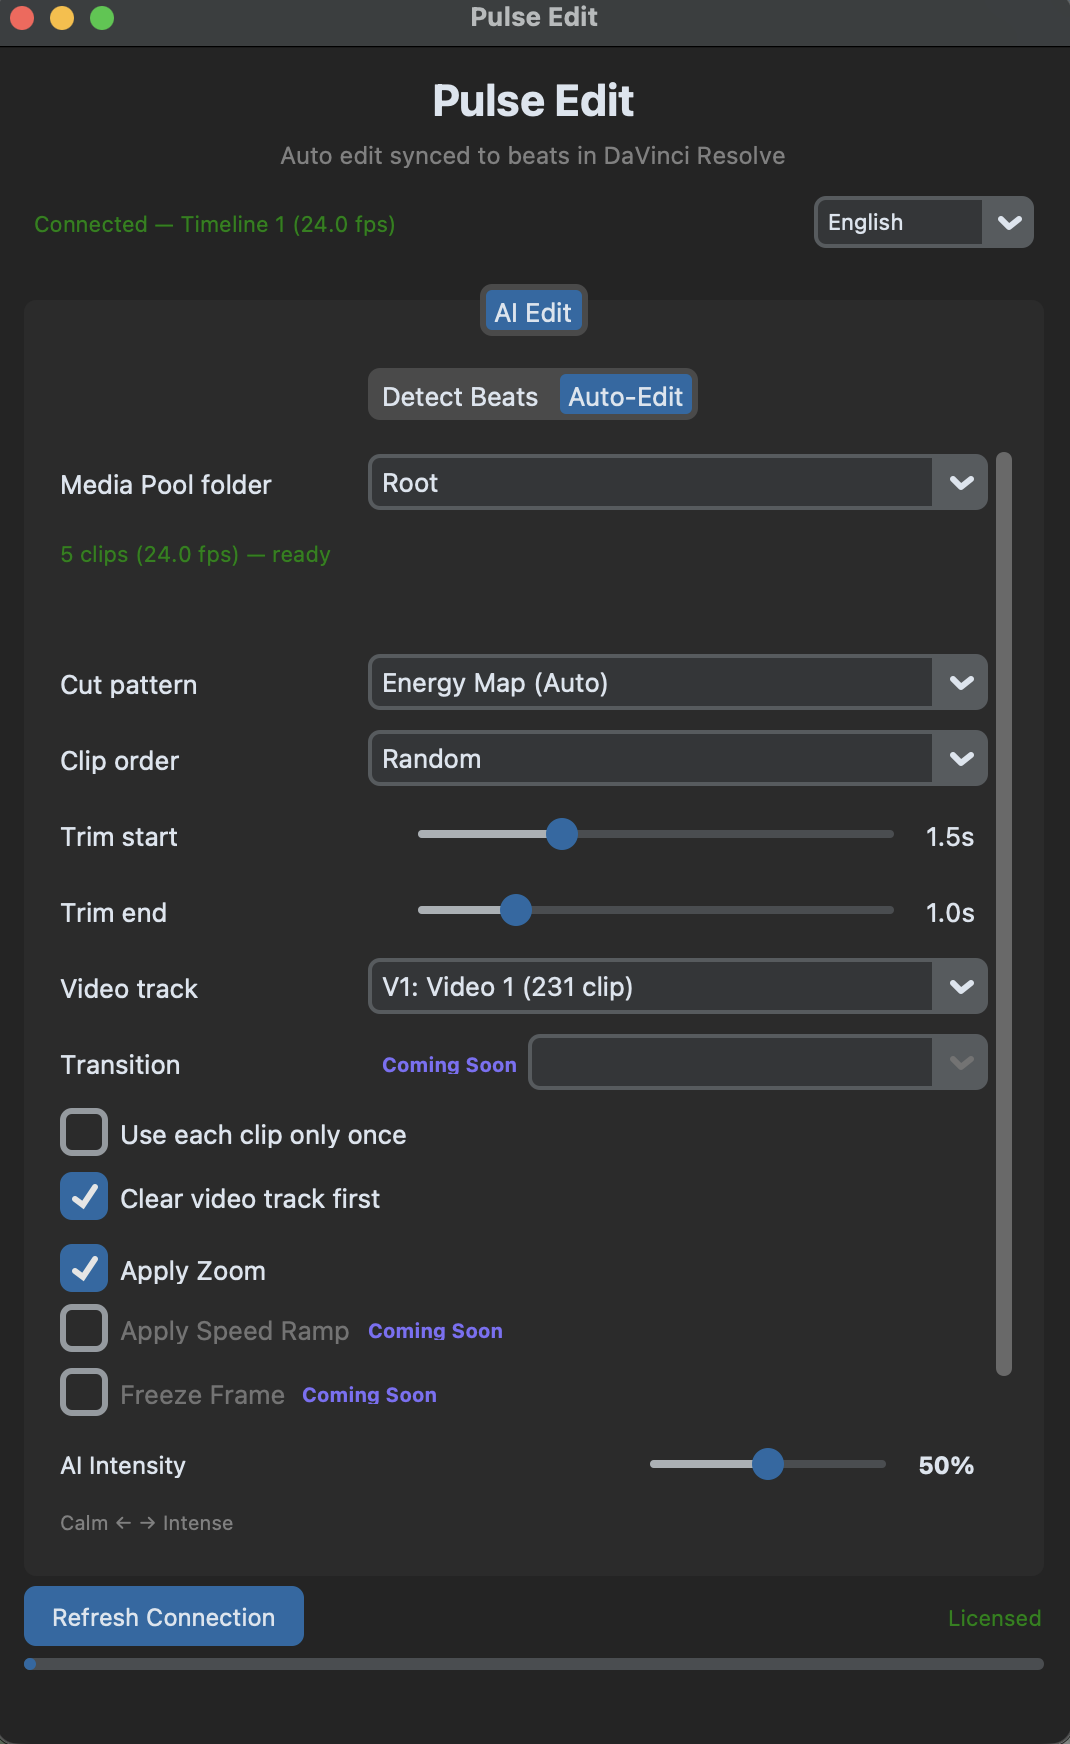Click the Media Pool folder dropdown chevron
1070x1744 pixels.
(x=961, y=483)
